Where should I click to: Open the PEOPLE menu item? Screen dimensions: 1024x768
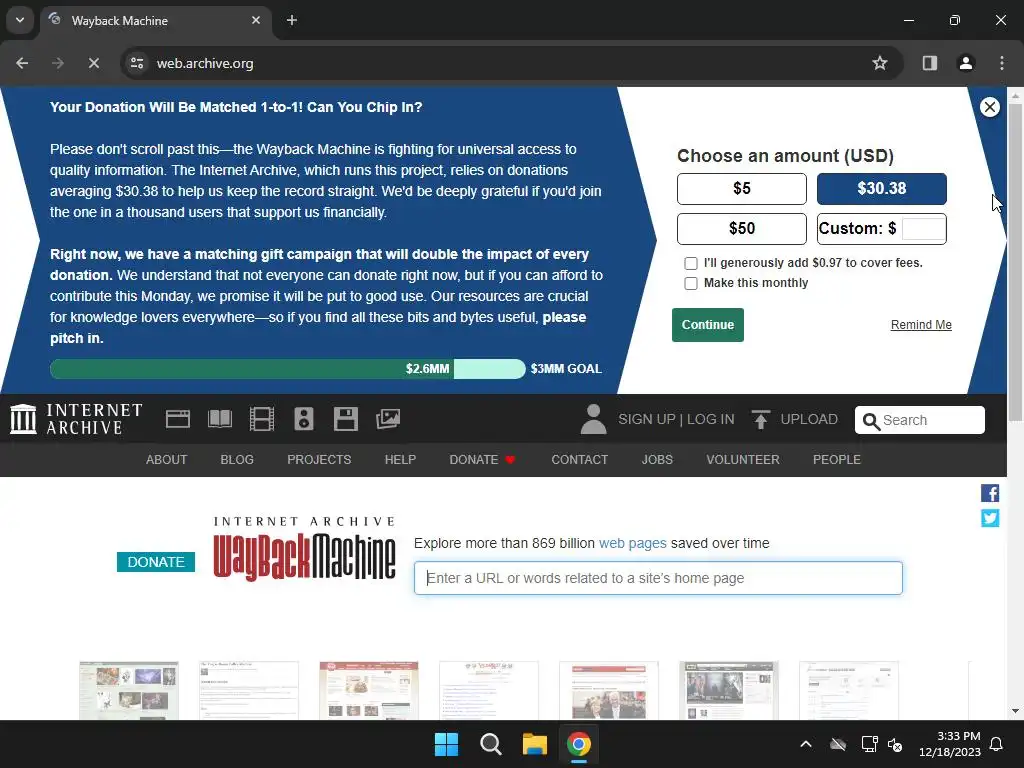tap(837, 460)
